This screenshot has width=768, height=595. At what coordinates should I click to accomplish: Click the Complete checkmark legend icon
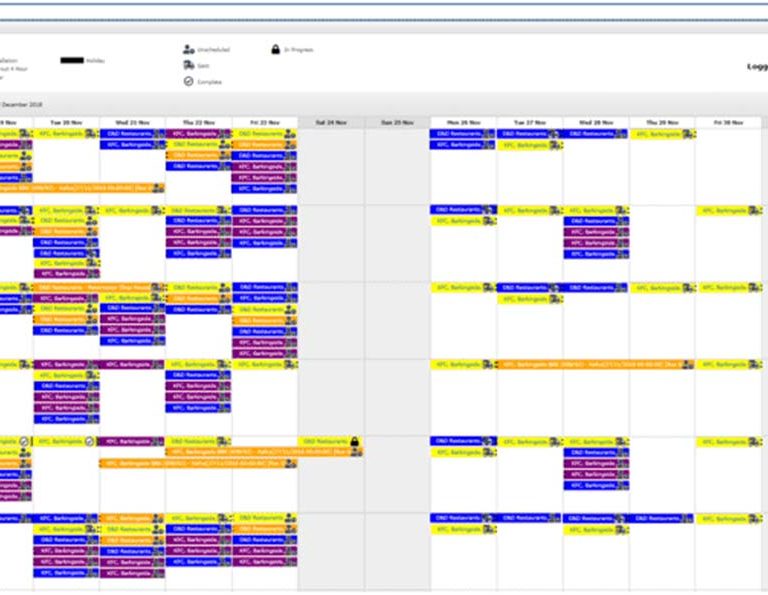click(189, 81)
